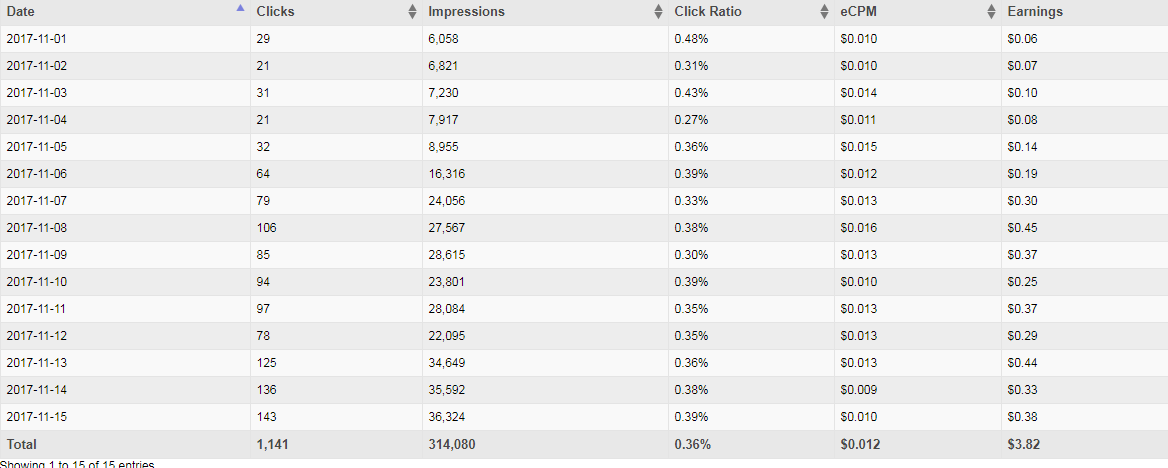
Task: Click the eCPM column header label
Action: tap(858, 12)
